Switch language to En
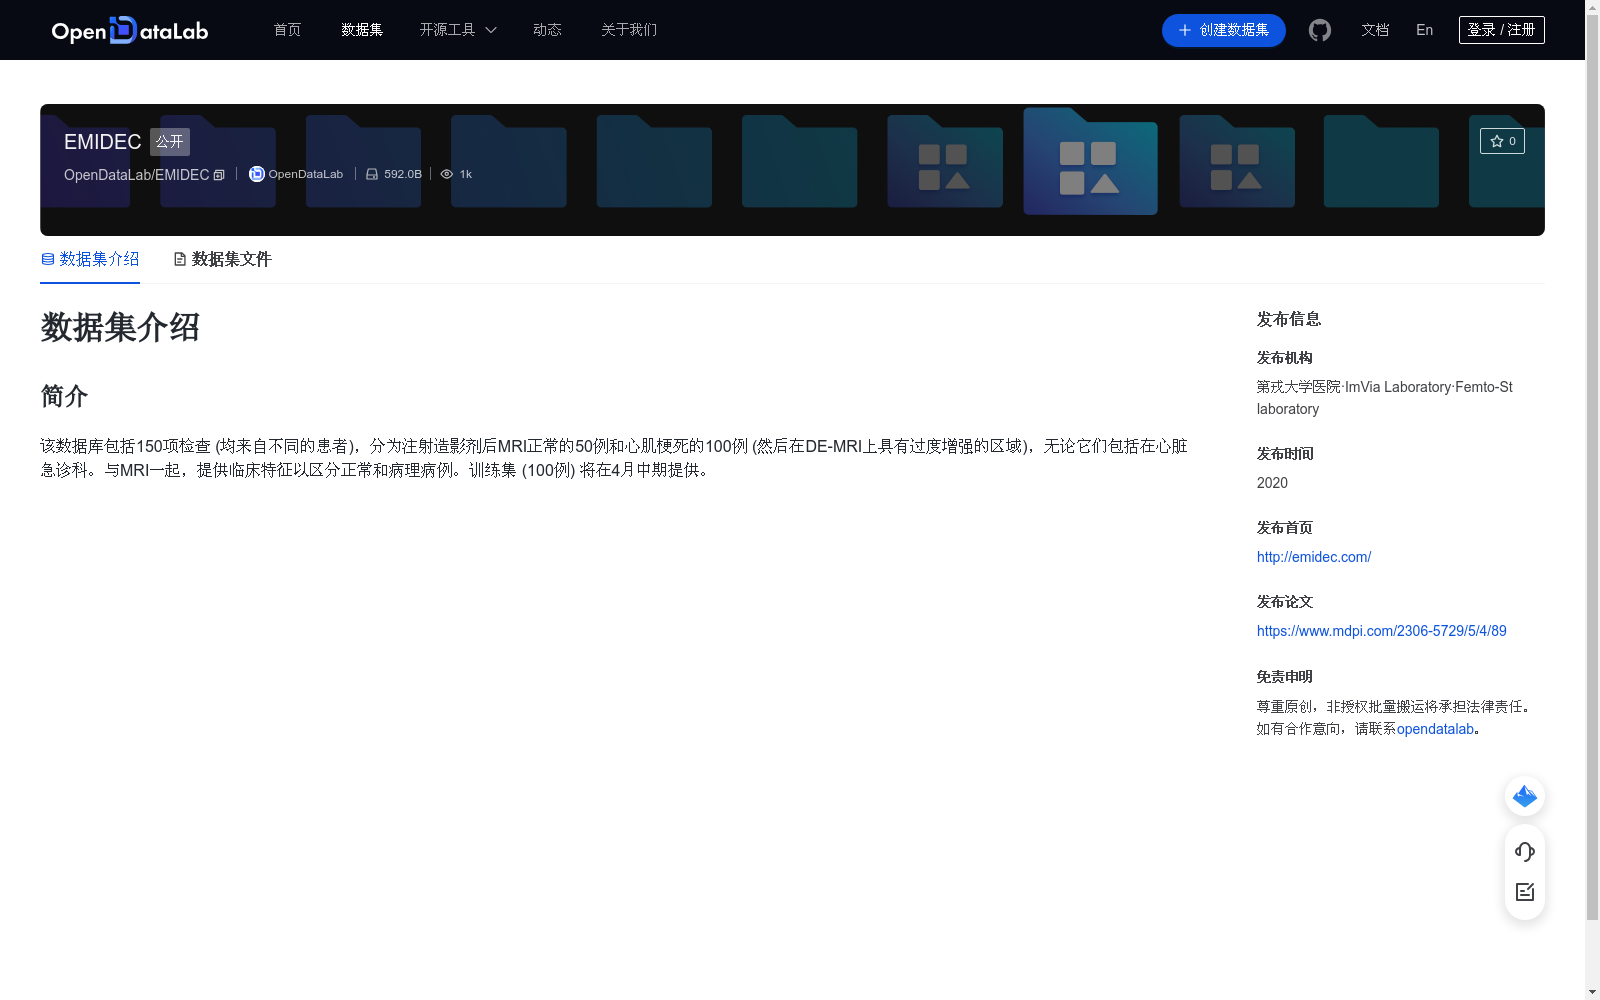This screenshot has height=1000, width=1600. coord(1425,30)
